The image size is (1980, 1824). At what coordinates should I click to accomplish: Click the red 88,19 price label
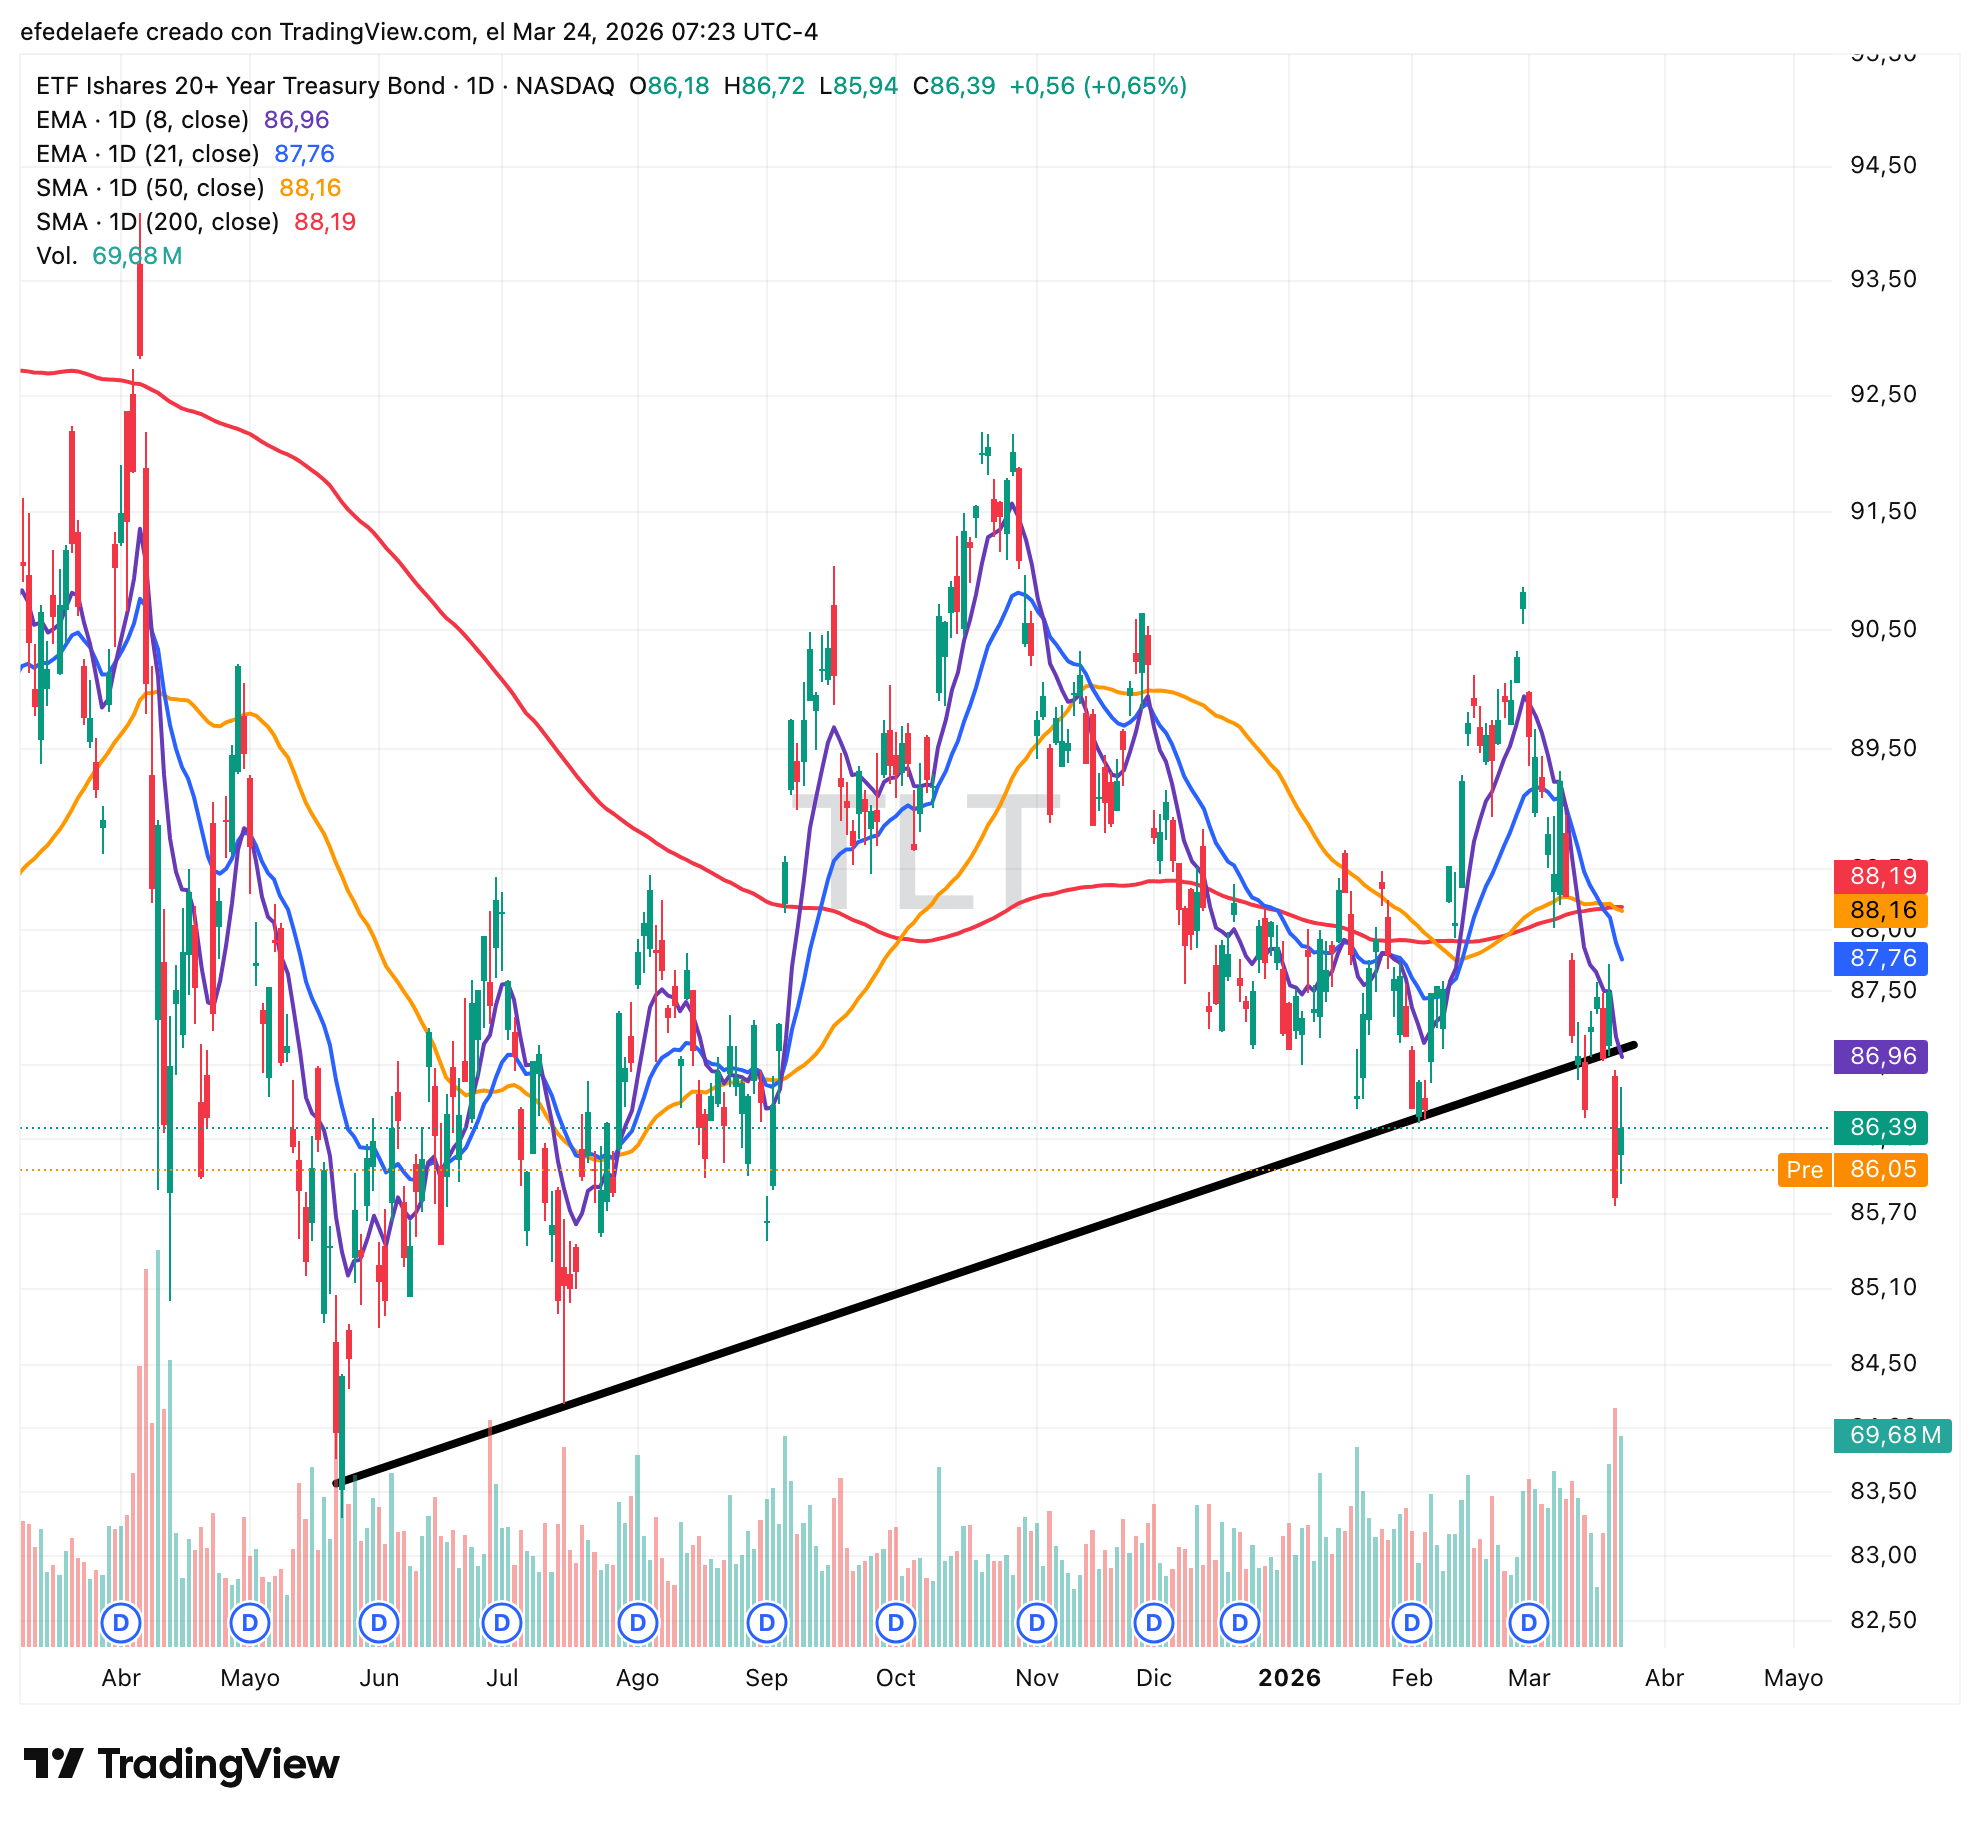click(1881, 876)
